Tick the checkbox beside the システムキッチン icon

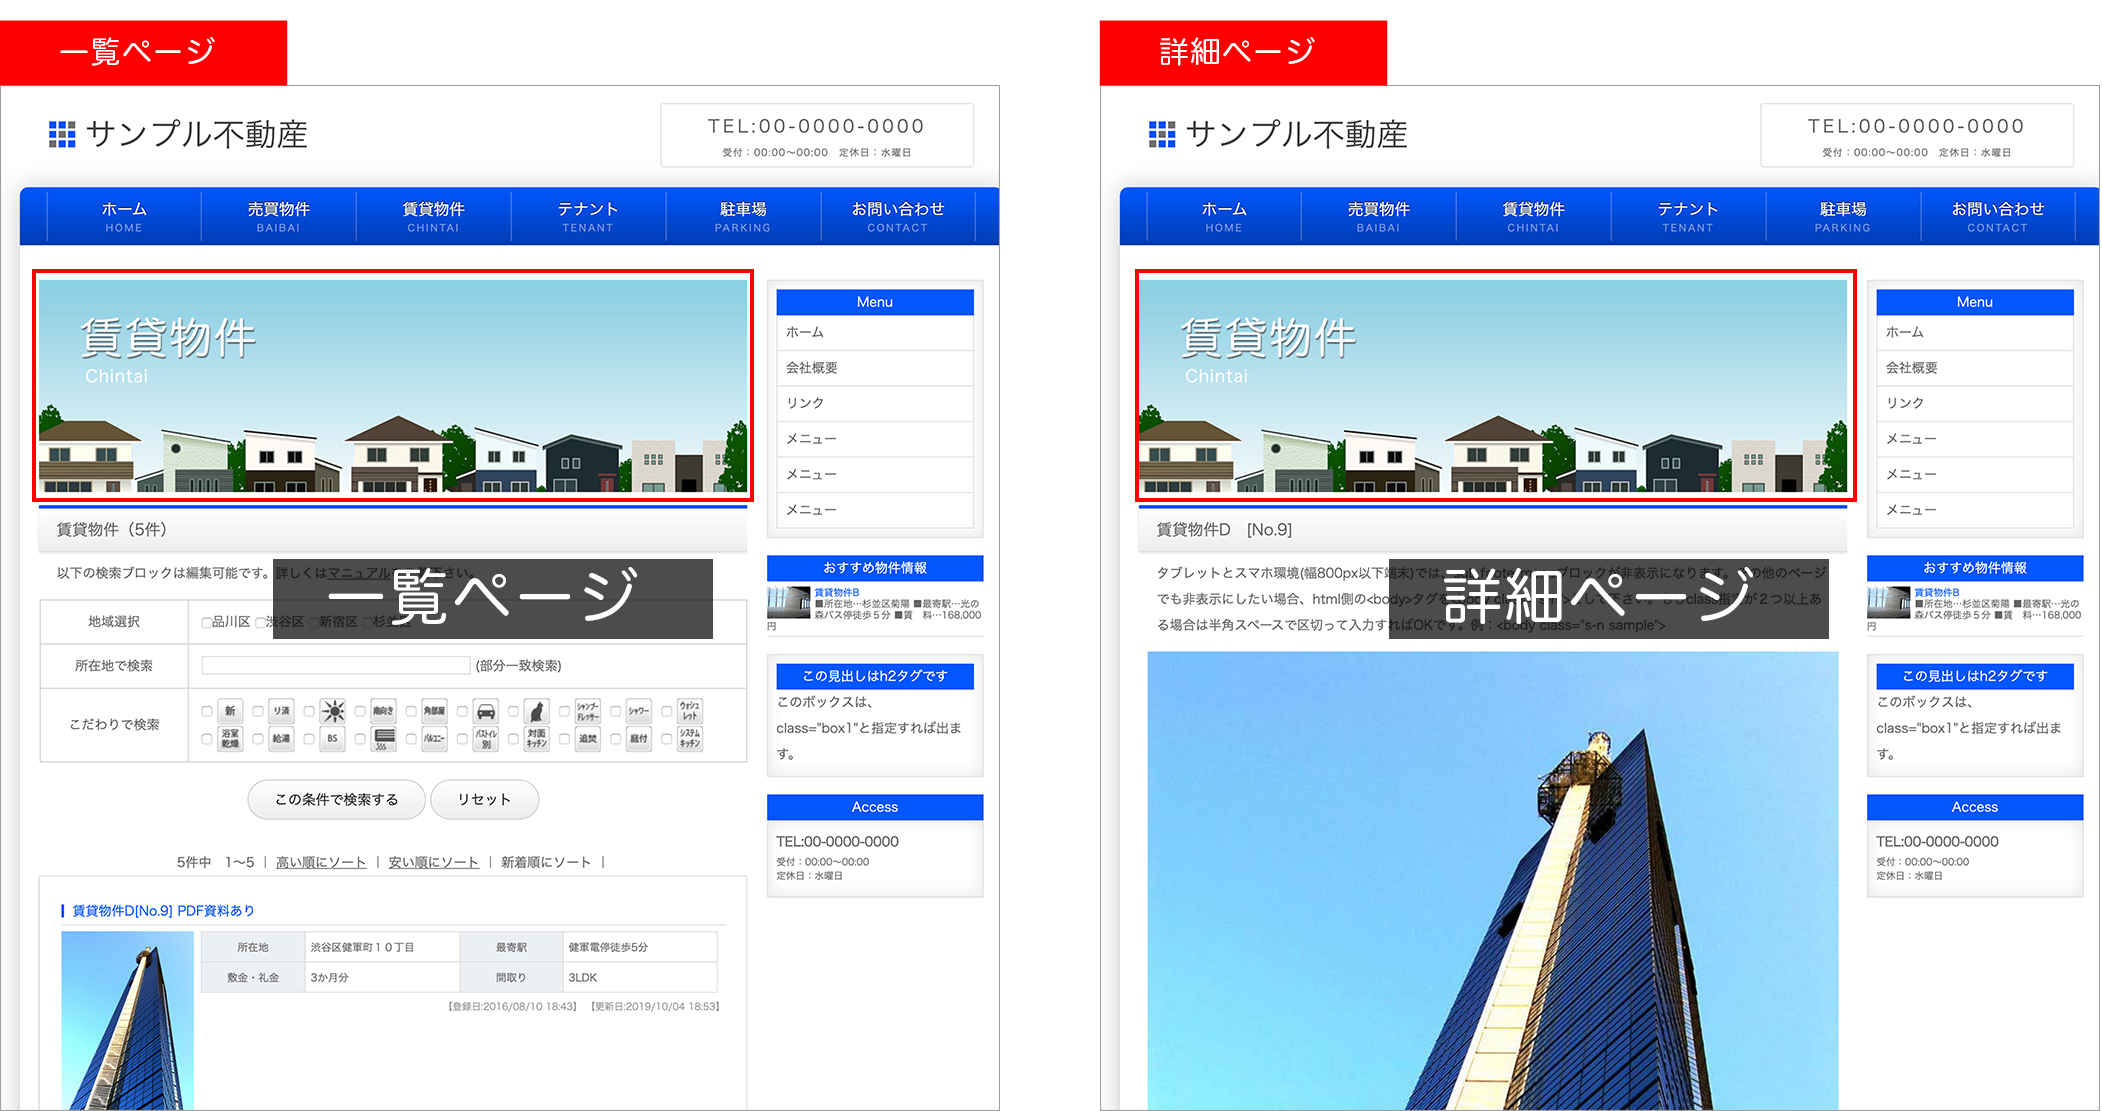point(667,739)
